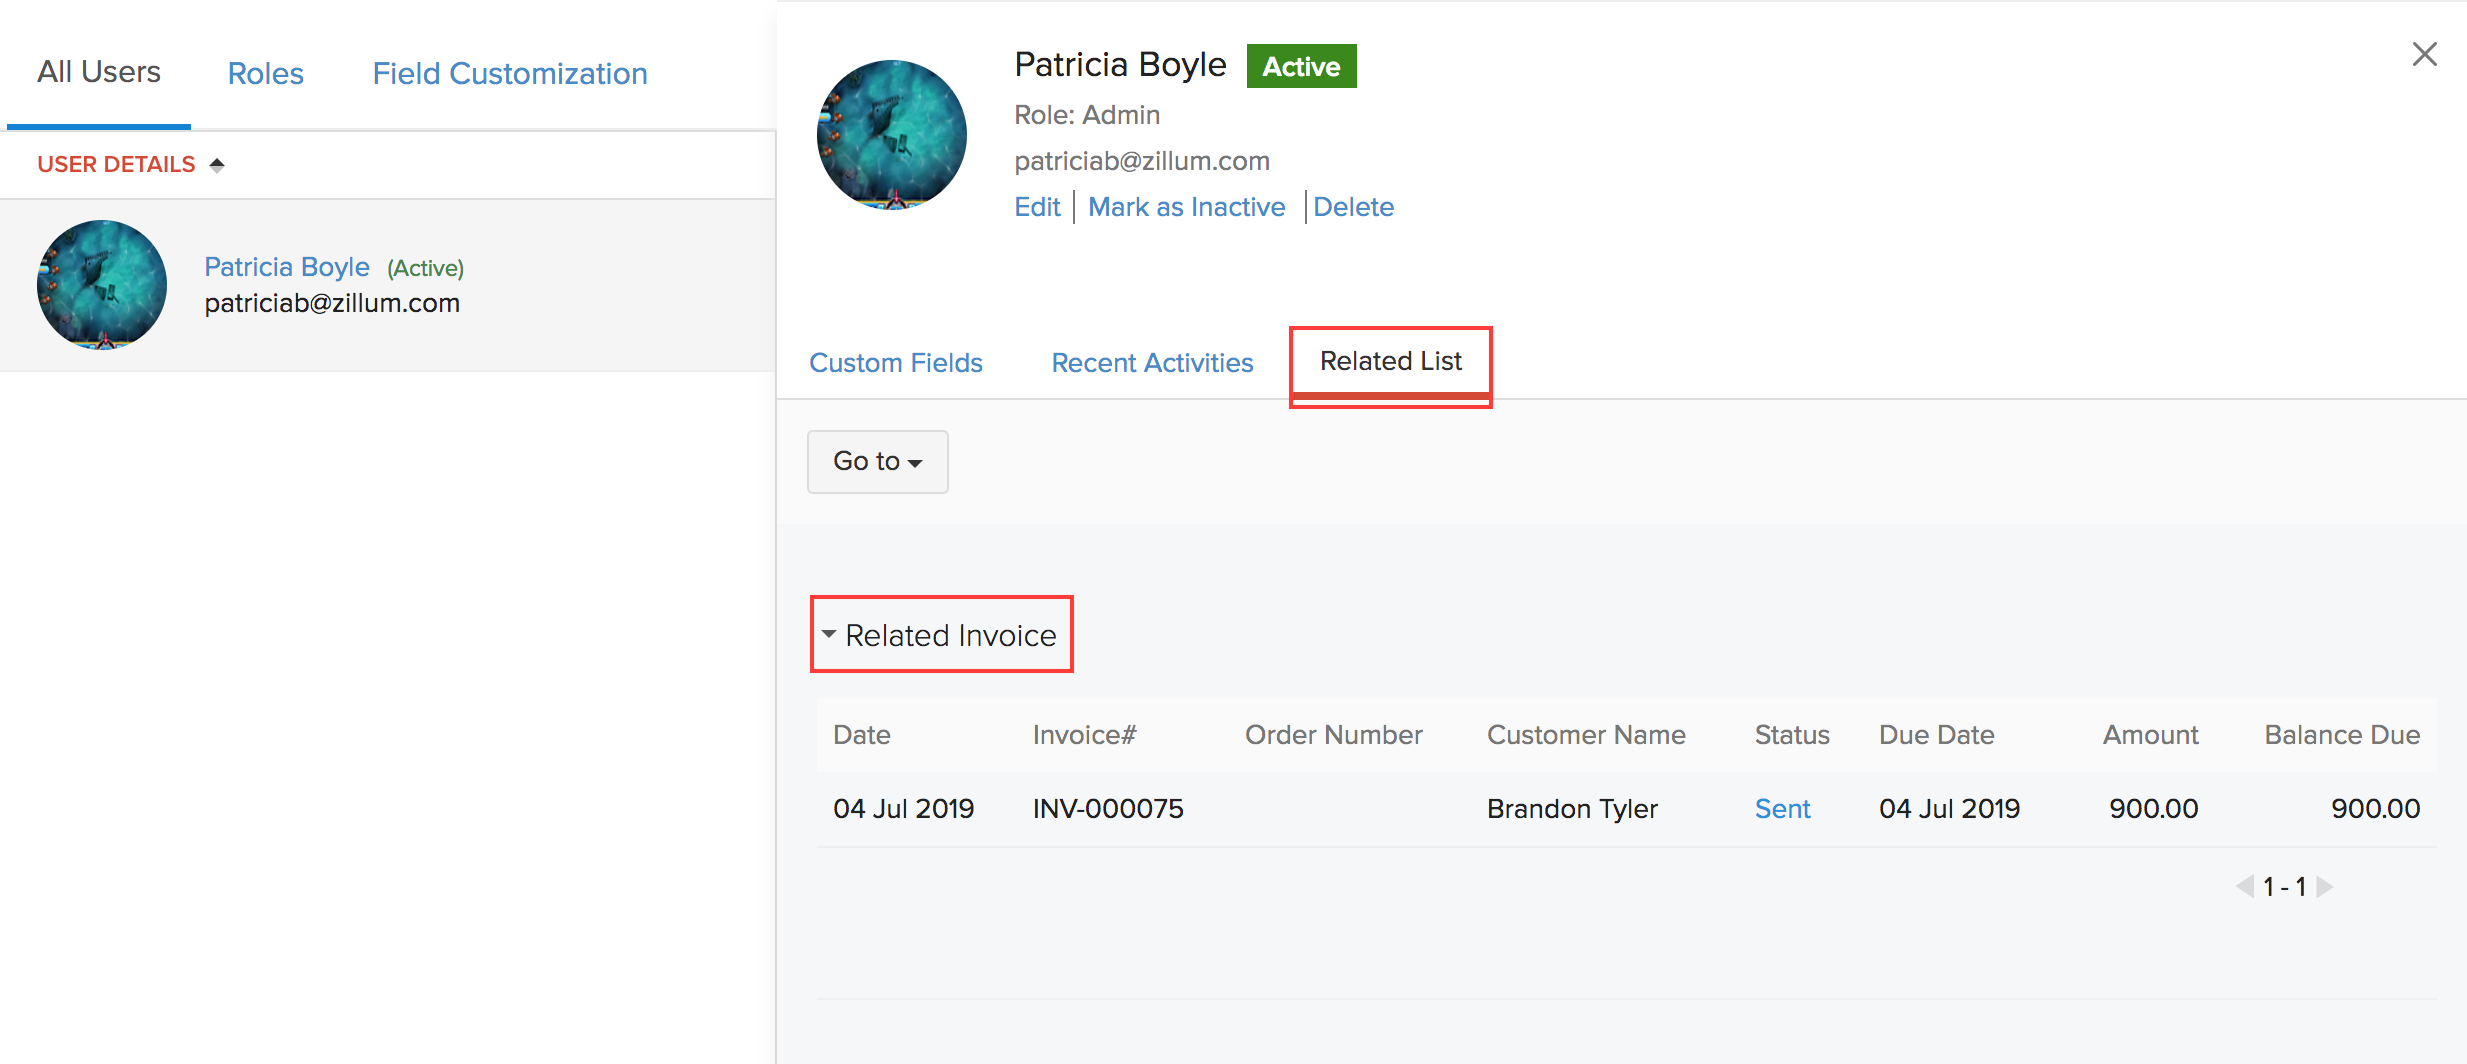Open the Custom Fields tab

coord(895,363)
